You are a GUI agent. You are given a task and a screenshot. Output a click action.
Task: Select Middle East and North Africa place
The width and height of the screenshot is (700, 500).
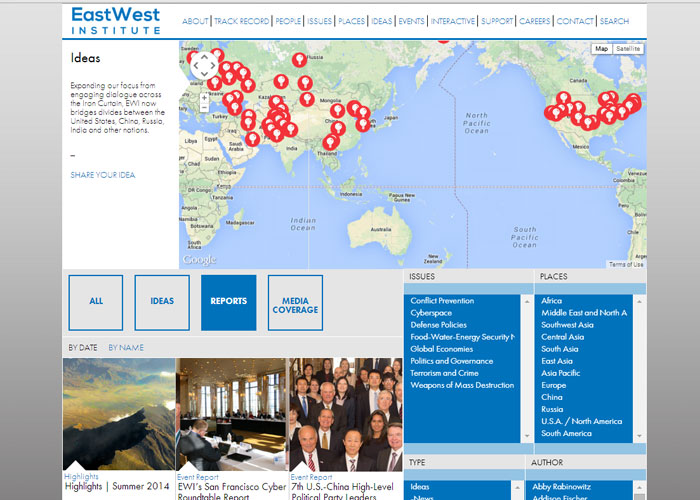pos(583,313)
